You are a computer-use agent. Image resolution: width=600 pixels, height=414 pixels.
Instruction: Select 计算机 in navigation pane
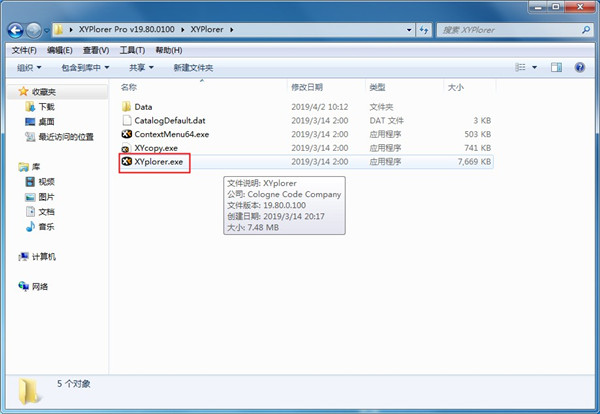(44, 257)
